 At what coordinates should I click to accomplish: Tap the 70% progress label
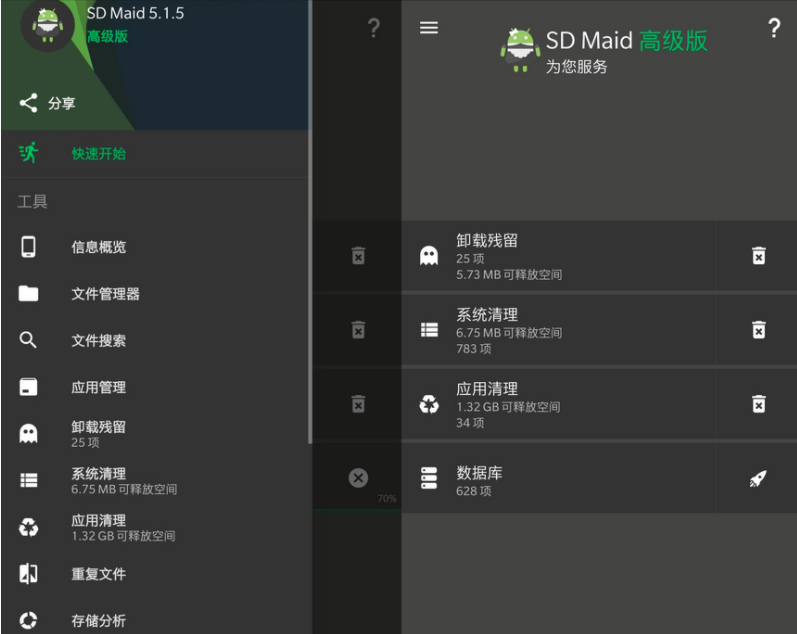click(387, 498)
